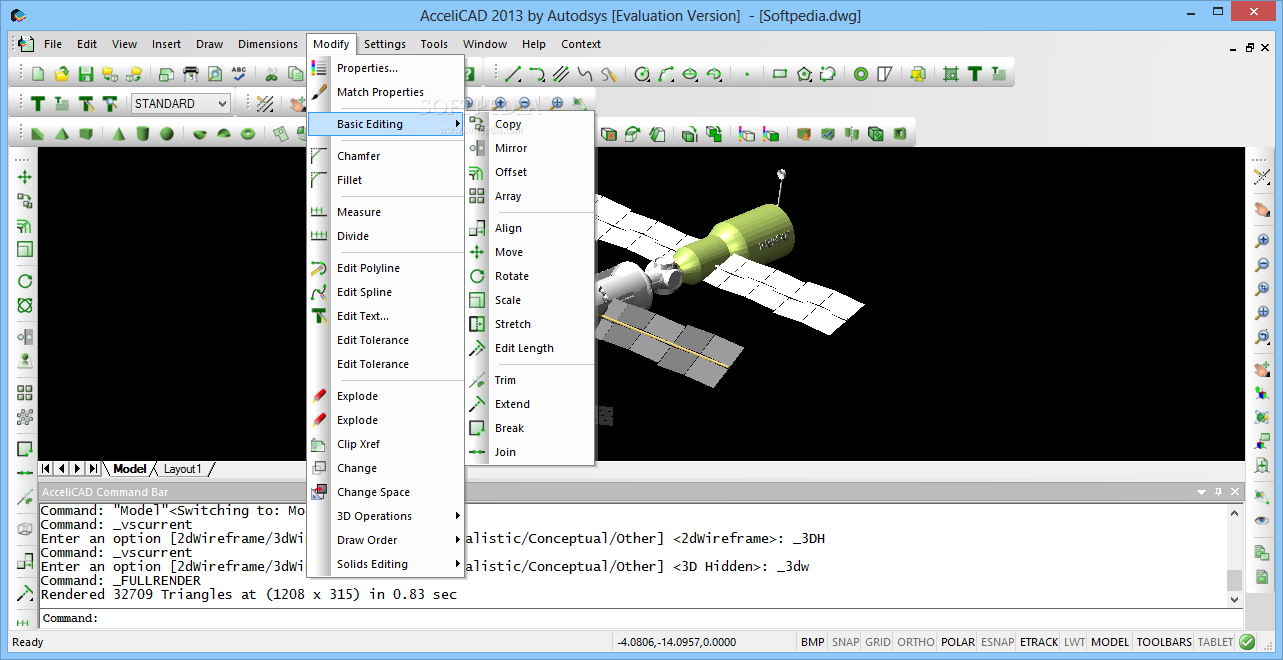Click the 3D Cylinder solid icon
Image resolution: width=1283 pixels, height=660 pixels.
click(x=143, y=134)
